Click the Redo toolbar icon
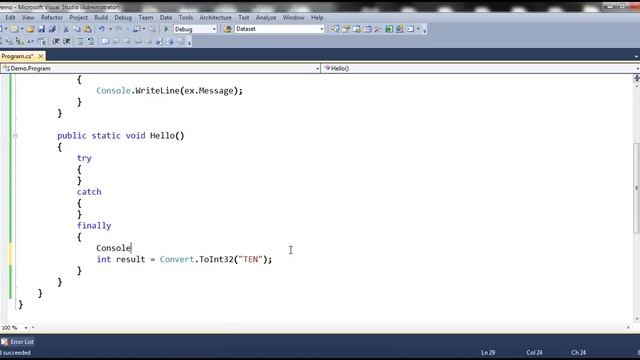 point(119,29)
